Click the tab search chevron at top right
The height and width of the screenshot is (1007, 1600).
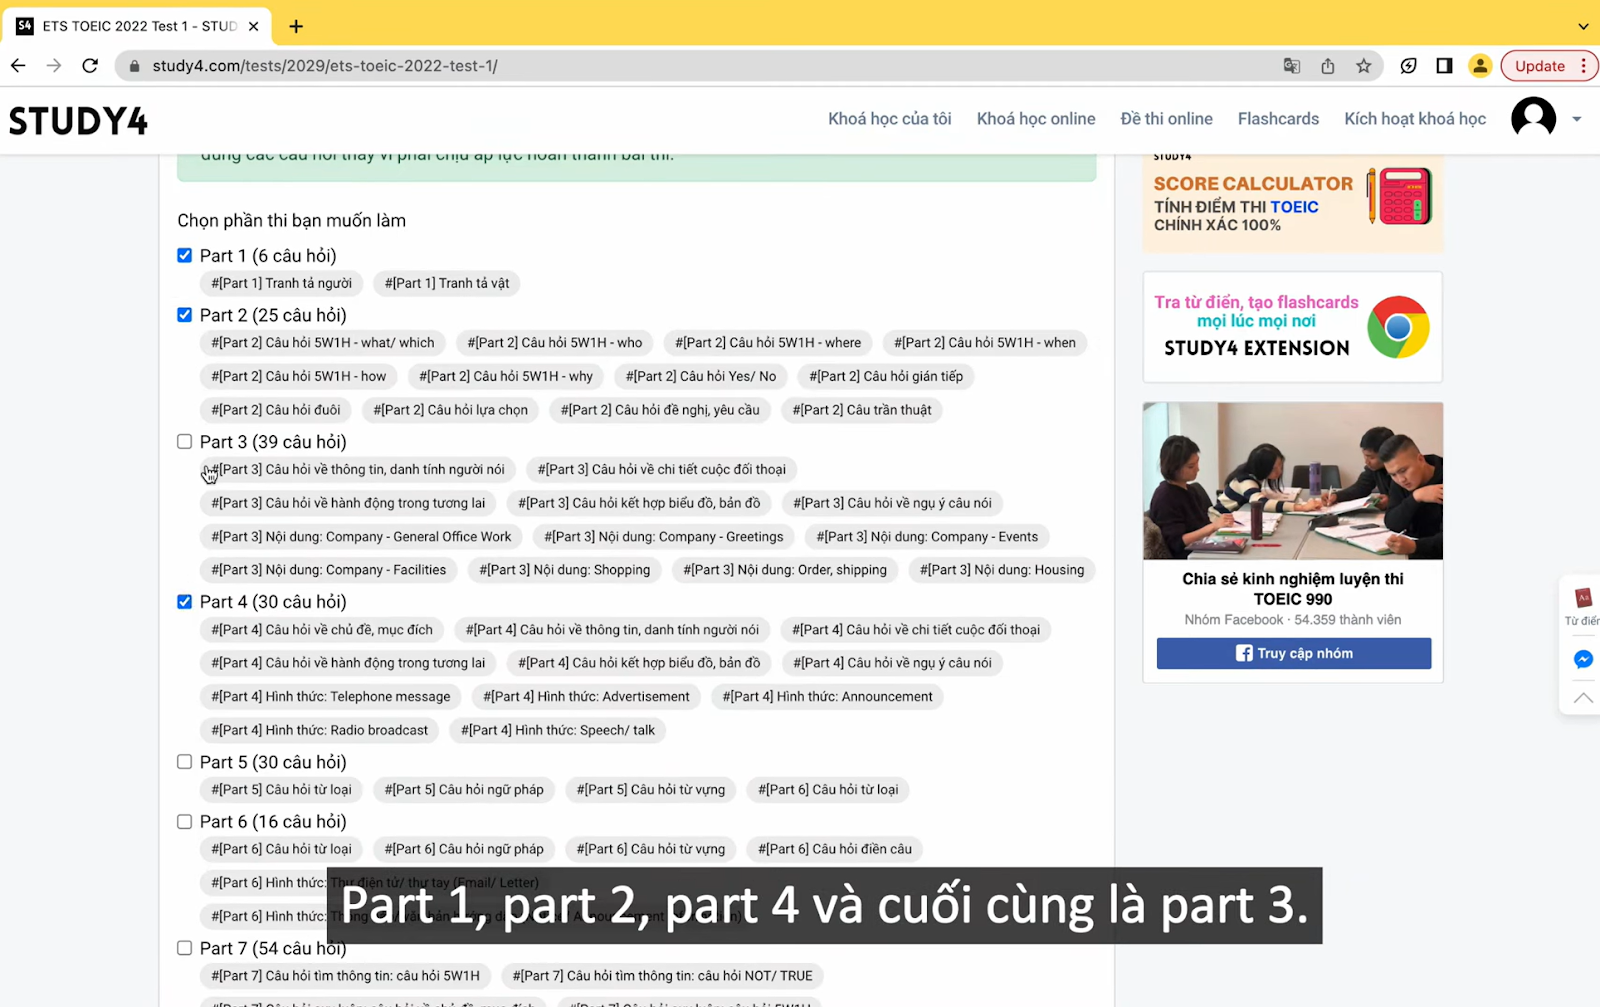coord(1583,26)
